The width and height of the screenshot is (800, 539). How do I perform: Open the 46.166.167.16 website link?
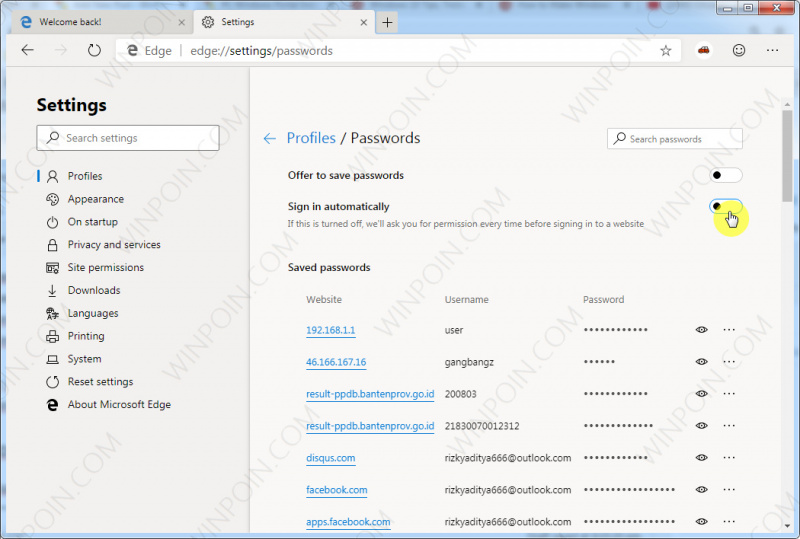336,362
